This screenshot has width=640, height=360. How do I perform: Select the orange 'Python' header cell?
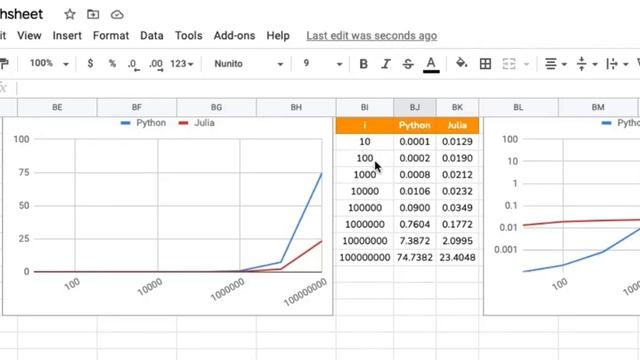point(415,125)
